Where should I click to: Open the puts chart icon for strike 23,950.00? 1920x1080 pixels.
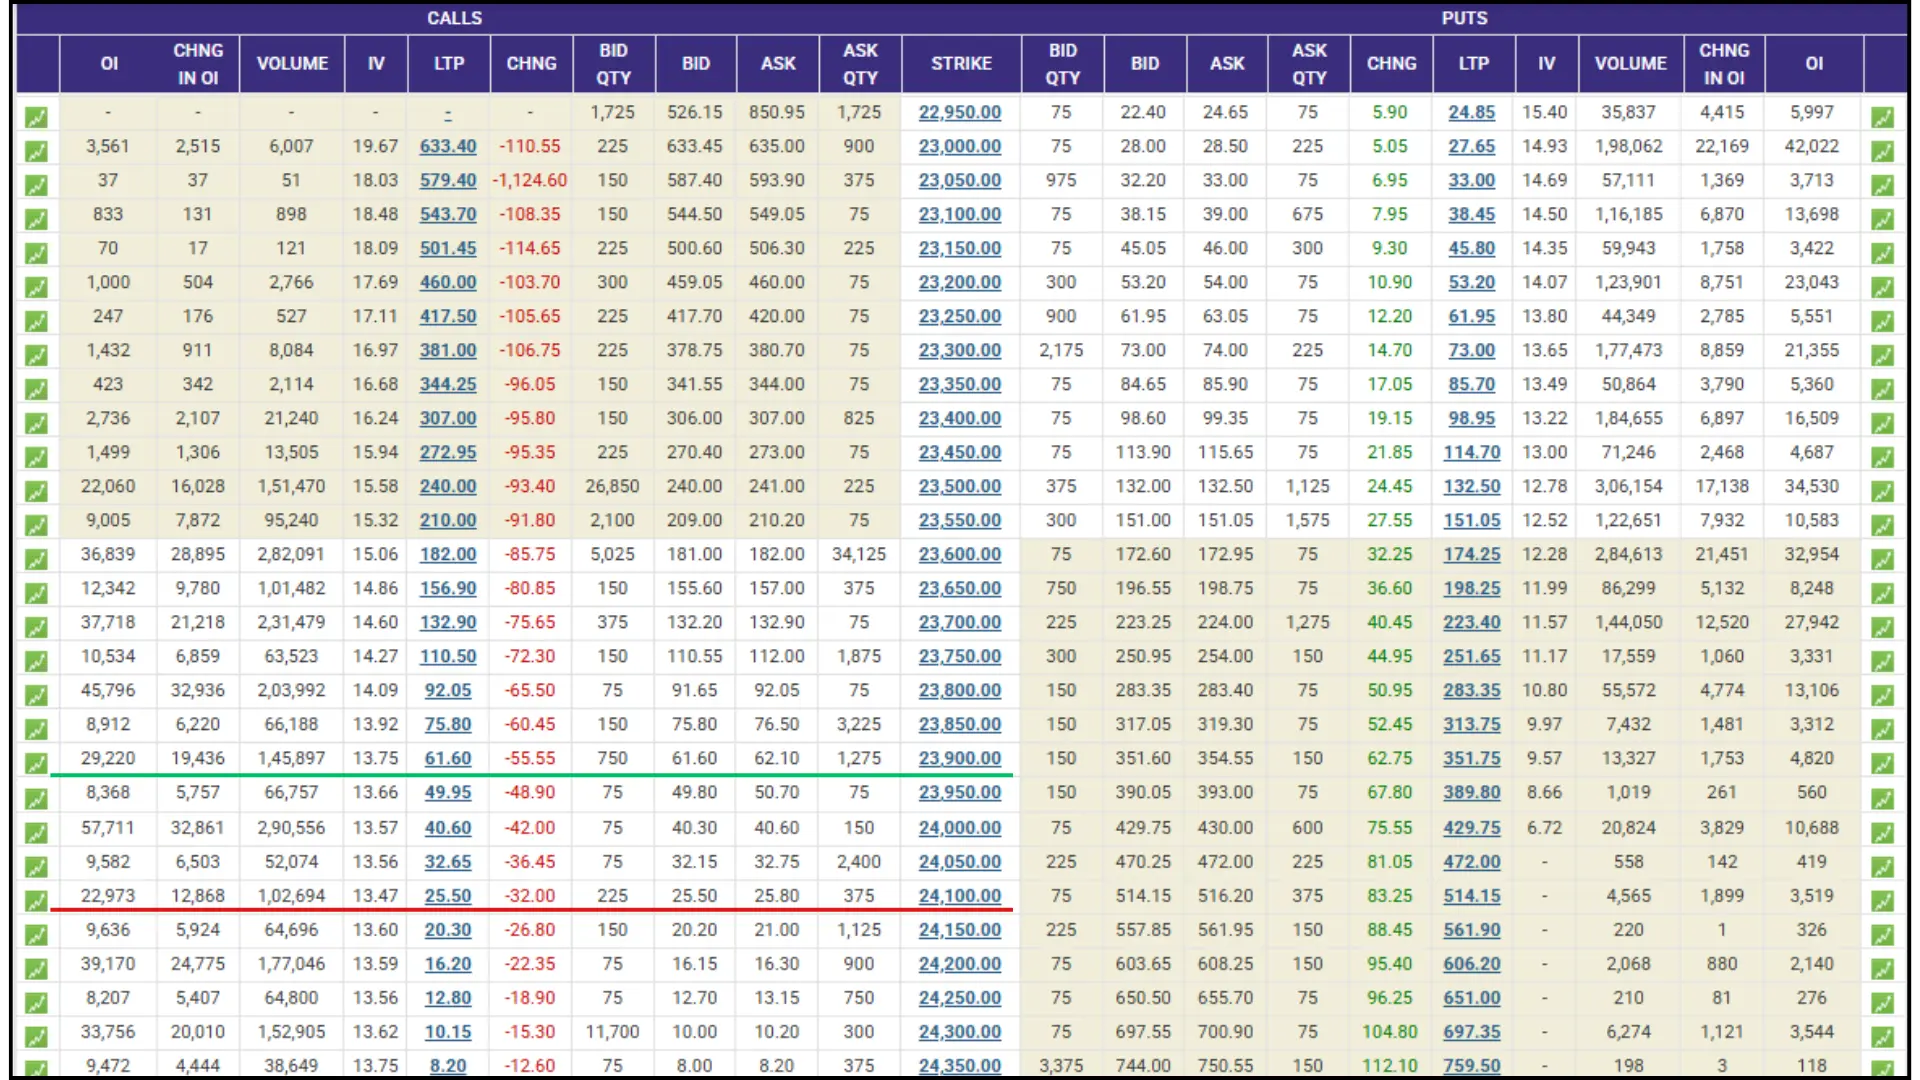(1883, 798)
